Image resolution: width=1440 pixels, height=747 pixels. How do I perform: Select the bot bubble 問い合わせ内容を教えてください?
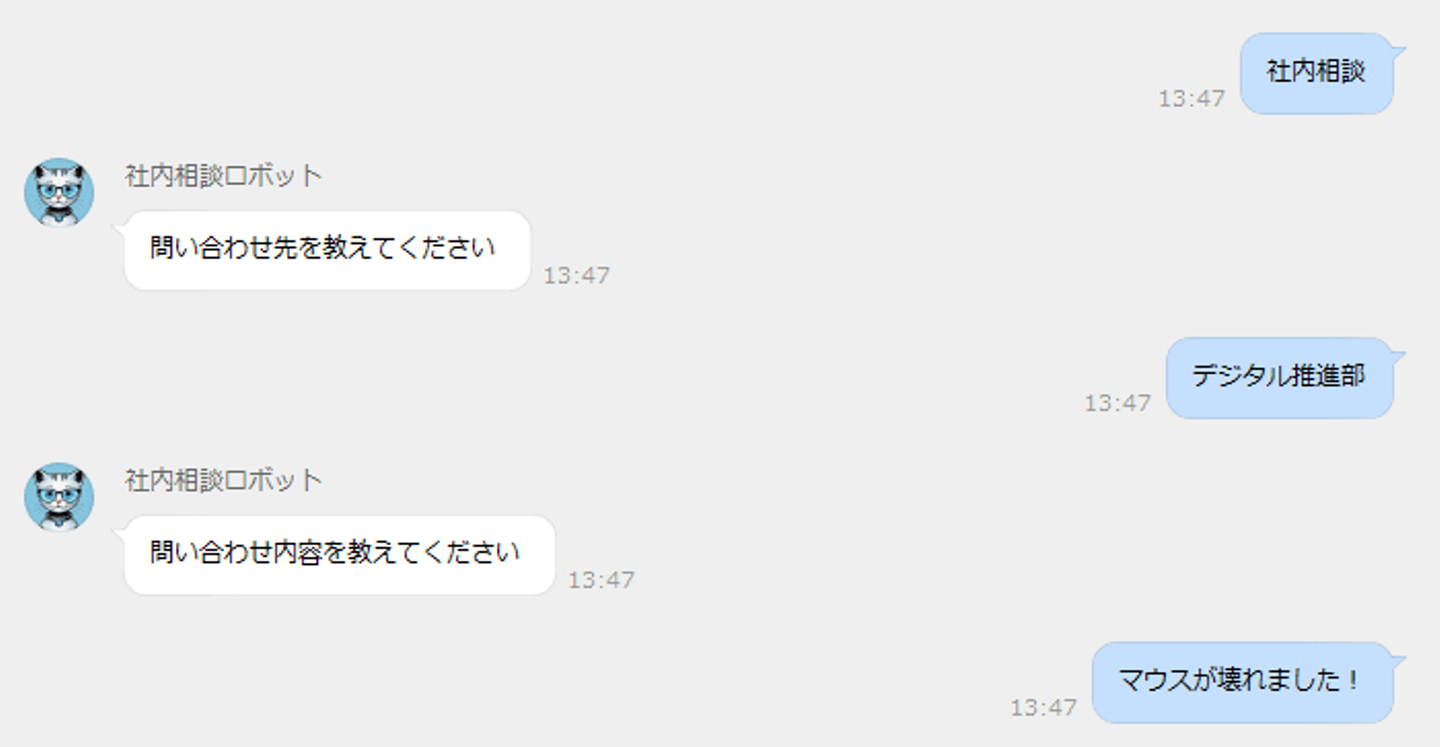click(x=339, y=555)
